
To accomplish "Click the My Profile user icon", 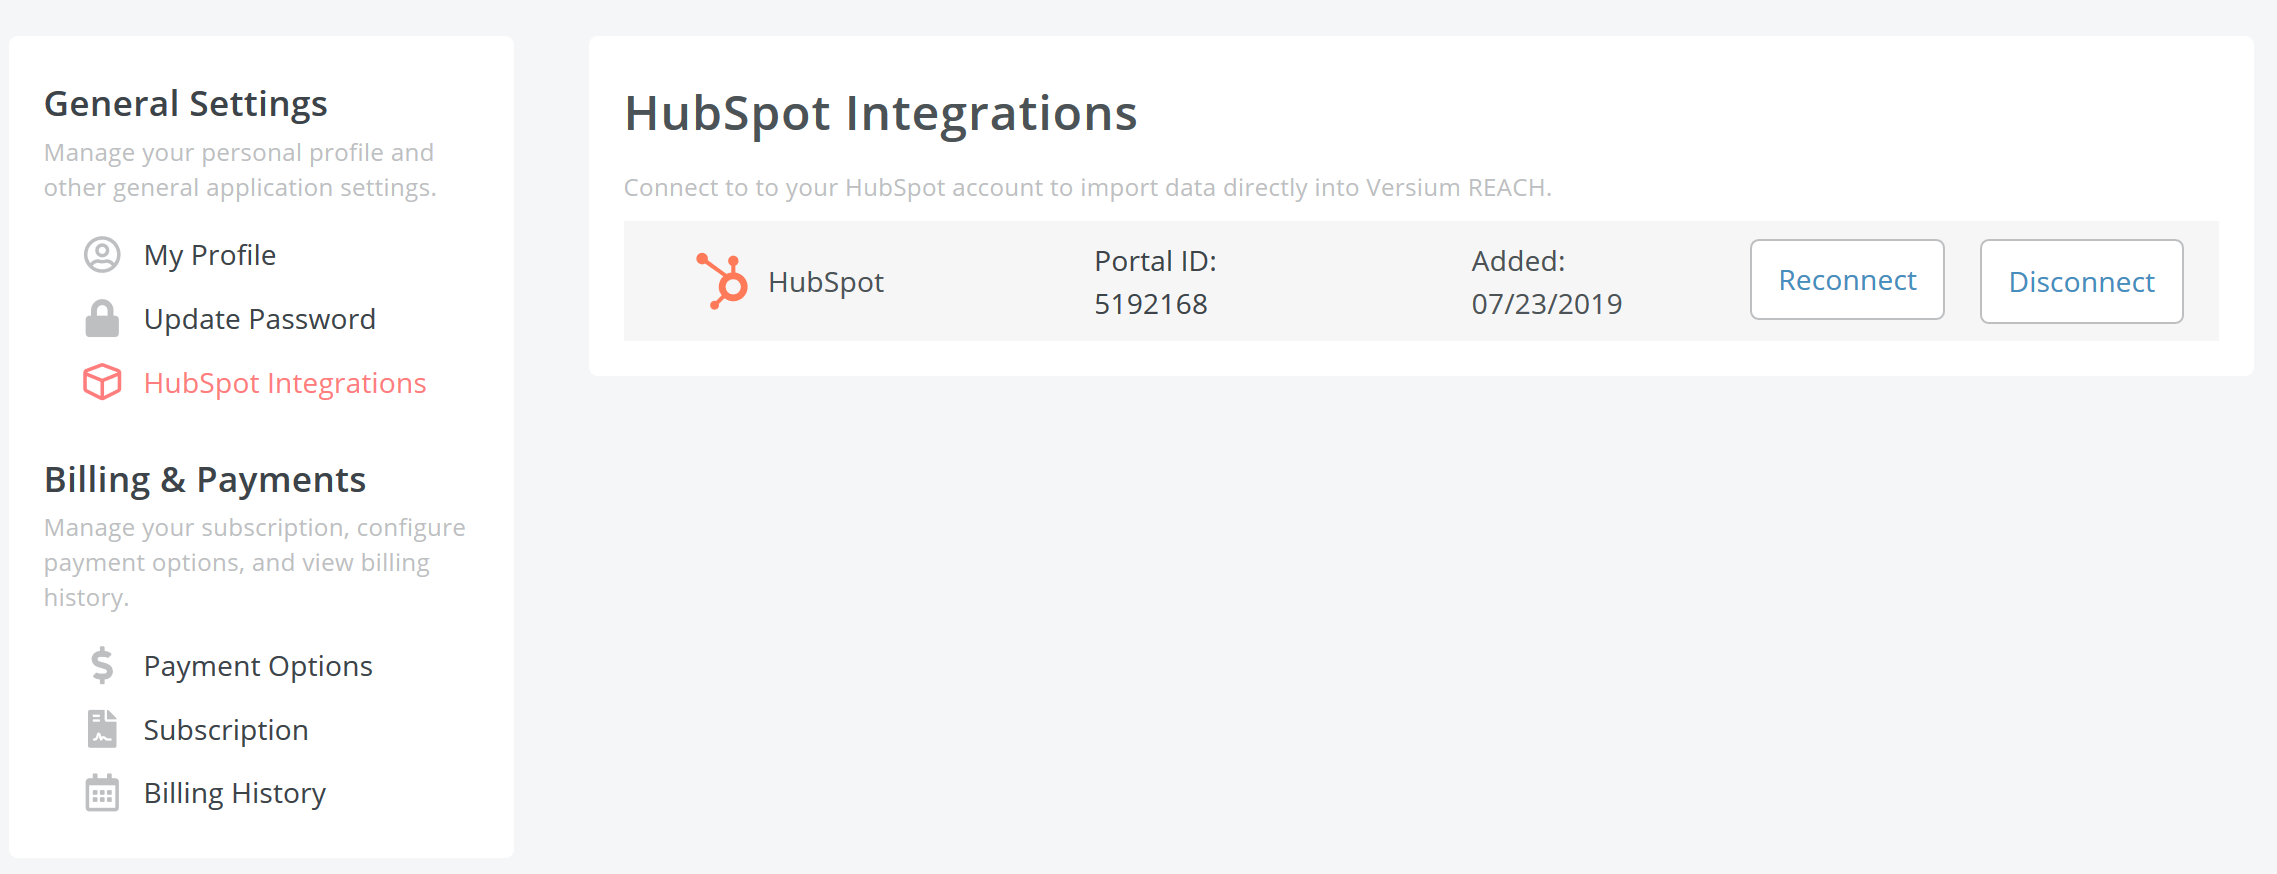I will click(x=102, y=255).
